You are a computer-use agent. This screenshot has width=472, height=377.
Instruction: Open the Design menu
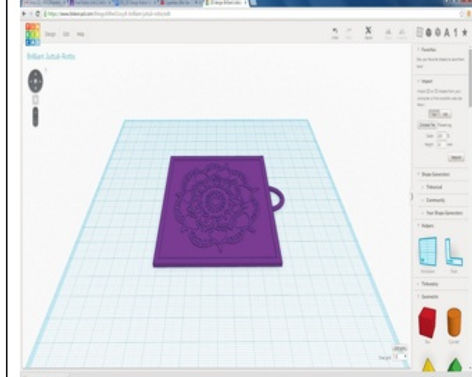pyautogui.click(x=50, y=34)
